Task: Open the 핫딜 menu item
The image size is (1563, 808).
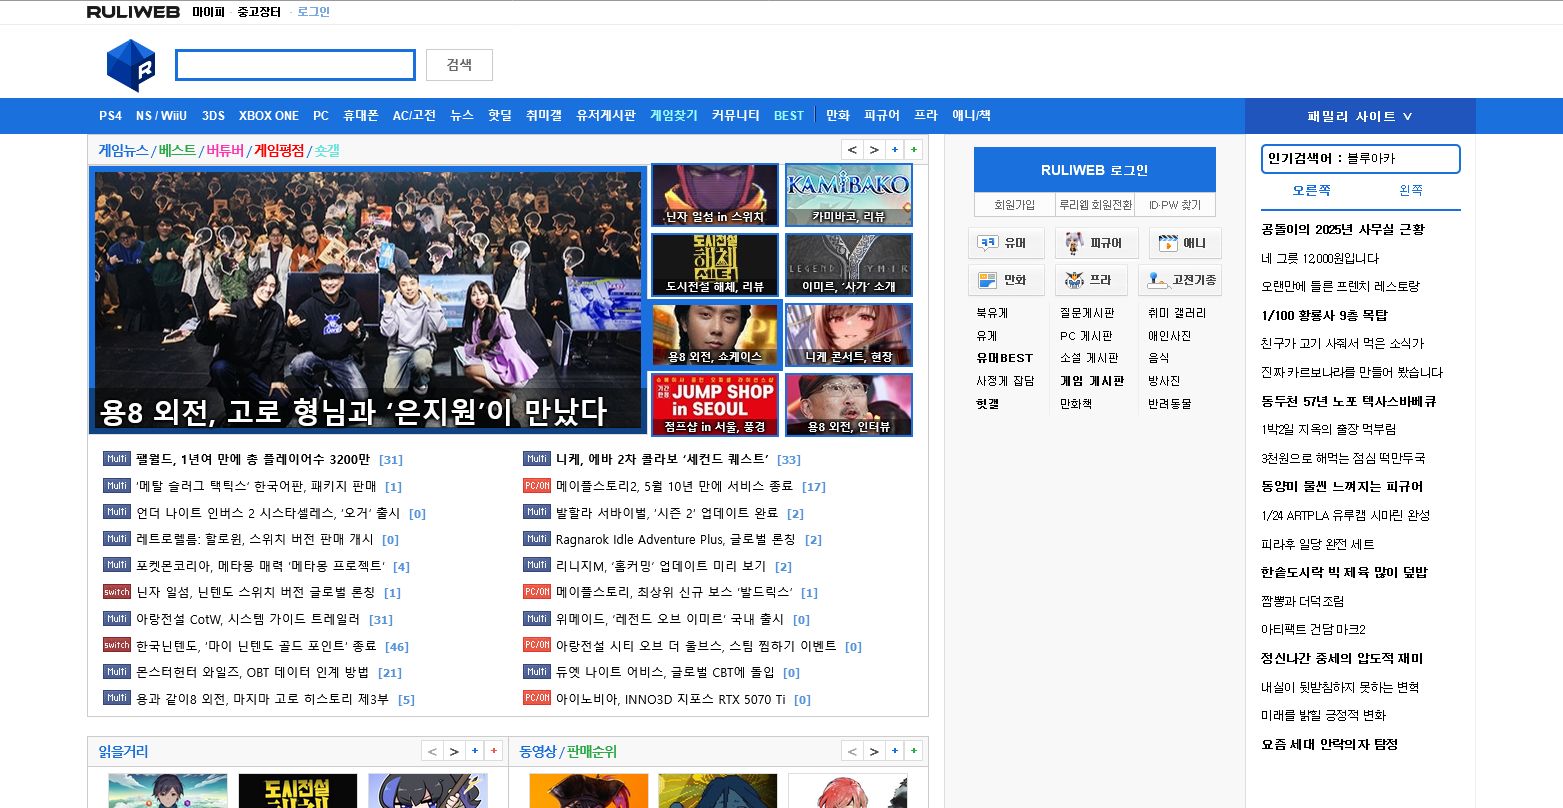Action: click(500, 116)
